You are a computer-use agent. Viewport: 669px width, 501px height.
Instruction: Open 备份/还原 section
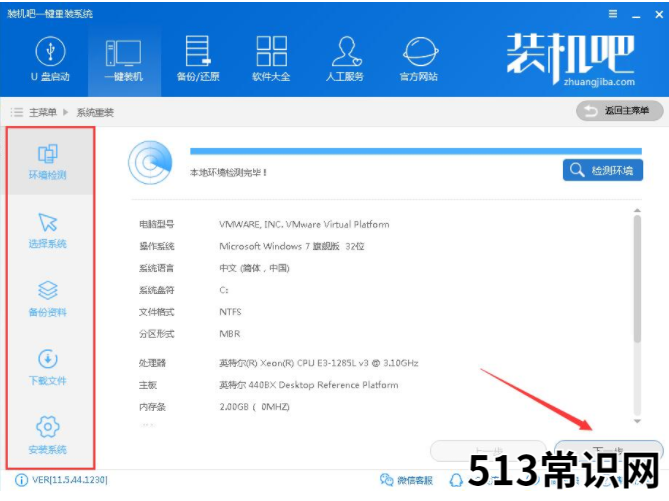click(198, 59)
